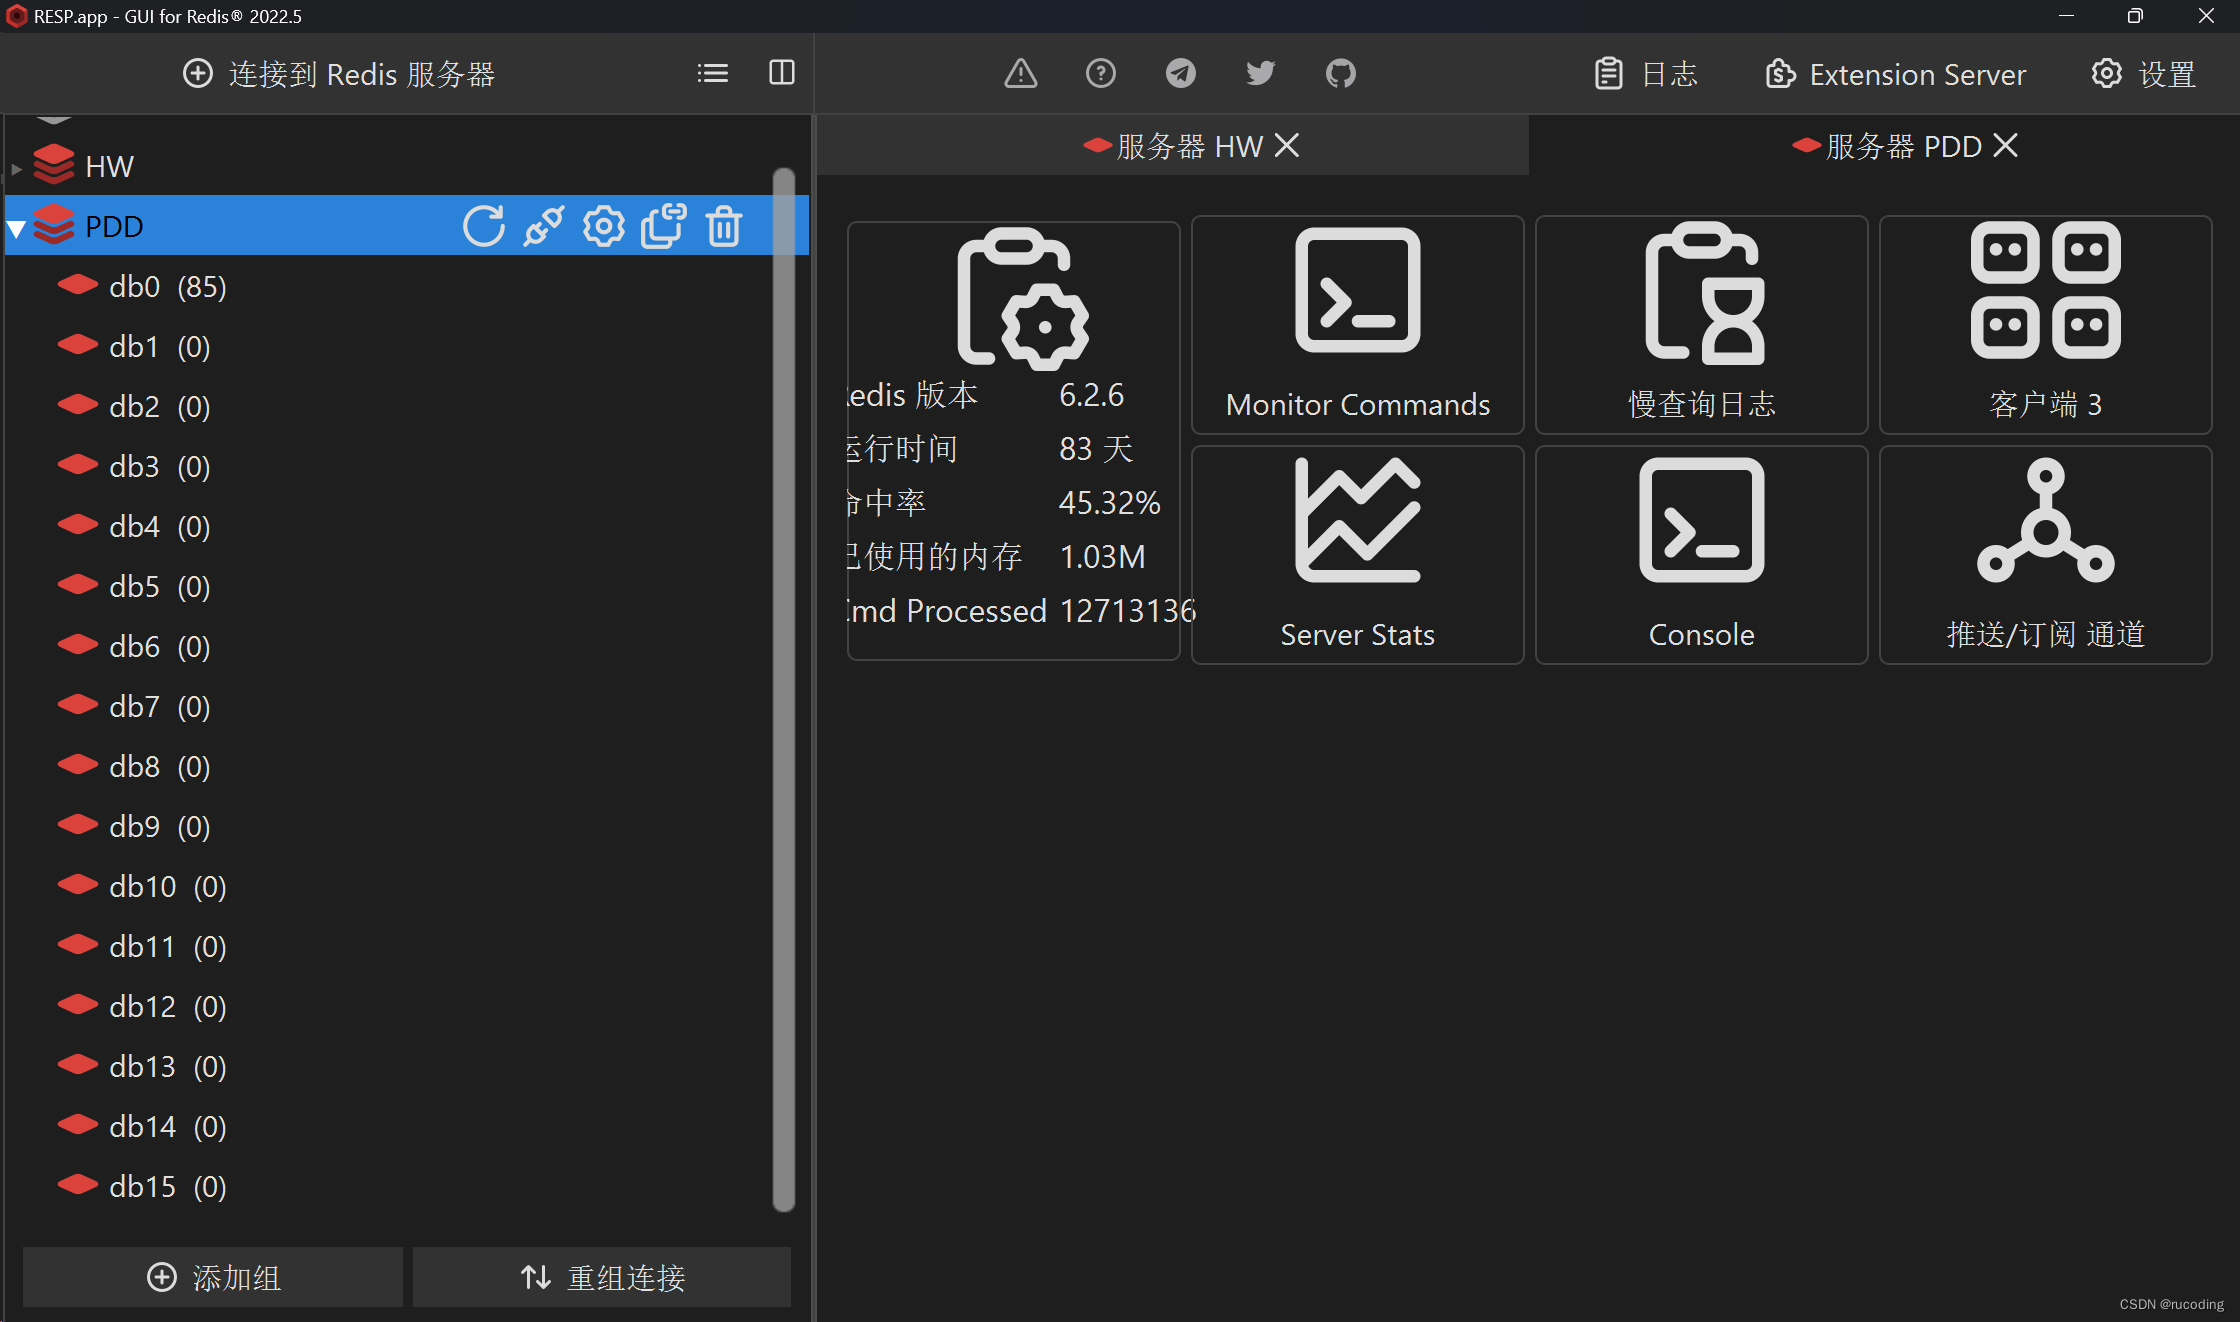The width and height of the screenshot is (2240, 1322).
Task: Open the GitHub icon
Action: coord(1341,73)
